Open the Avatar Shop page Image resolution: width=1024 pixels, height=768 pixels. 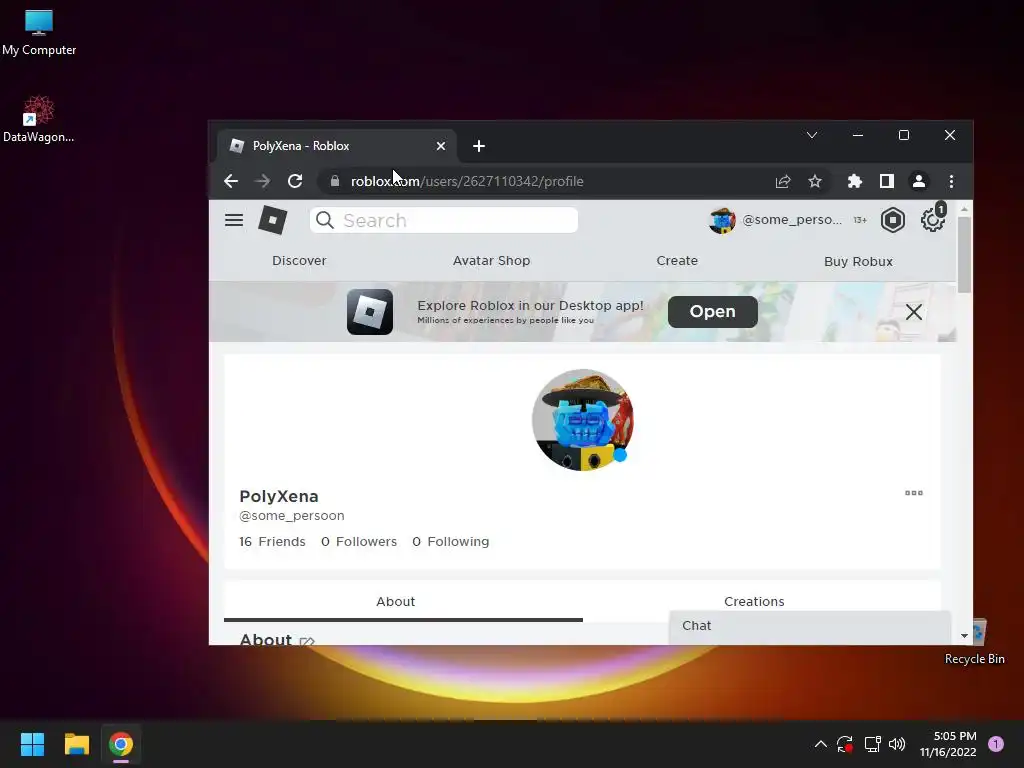click(491, 261)
